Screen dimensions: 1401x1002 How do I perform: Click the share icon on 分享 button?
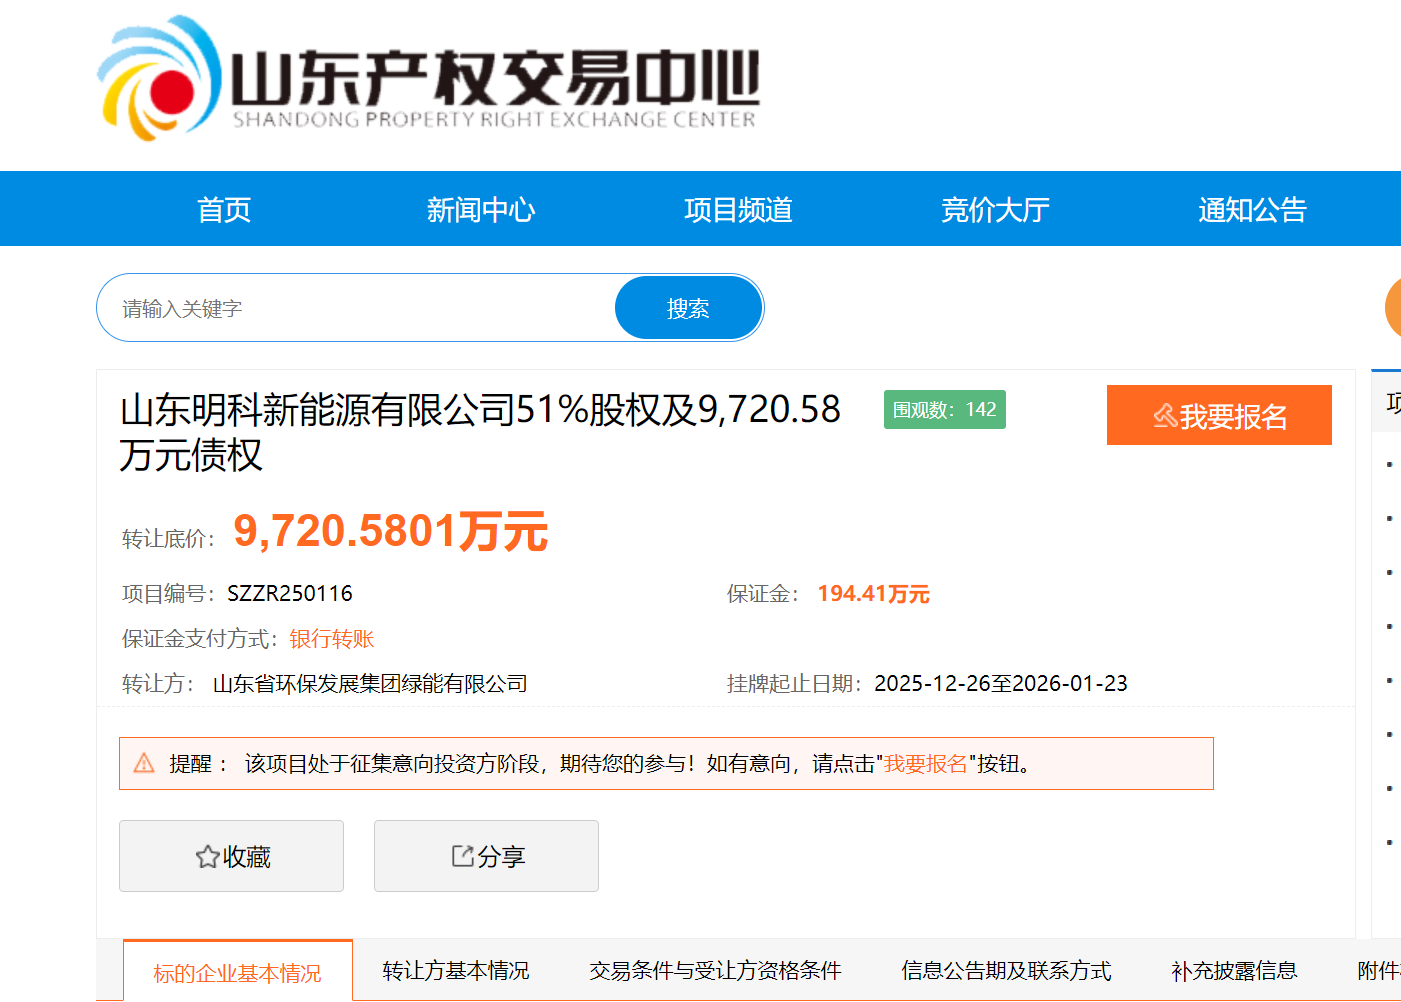(462, 856)
